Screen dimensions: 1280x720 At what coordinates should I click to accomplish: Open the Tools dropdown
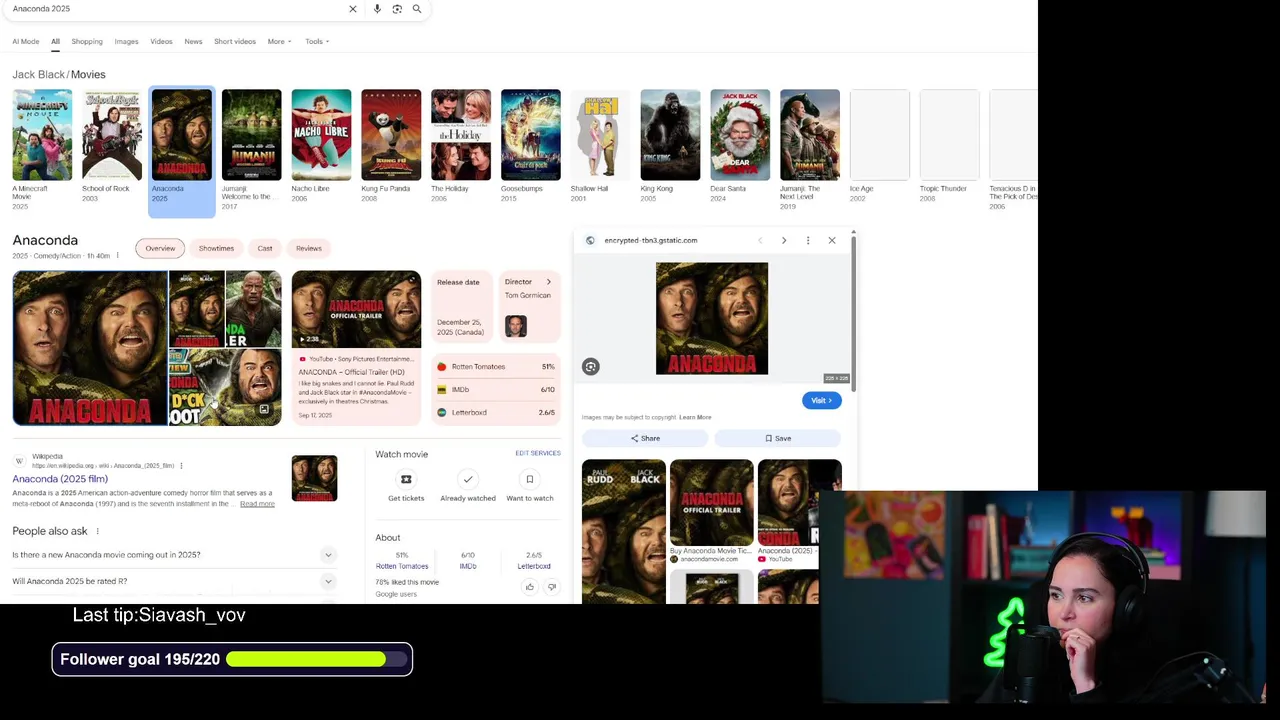[317, 41]
